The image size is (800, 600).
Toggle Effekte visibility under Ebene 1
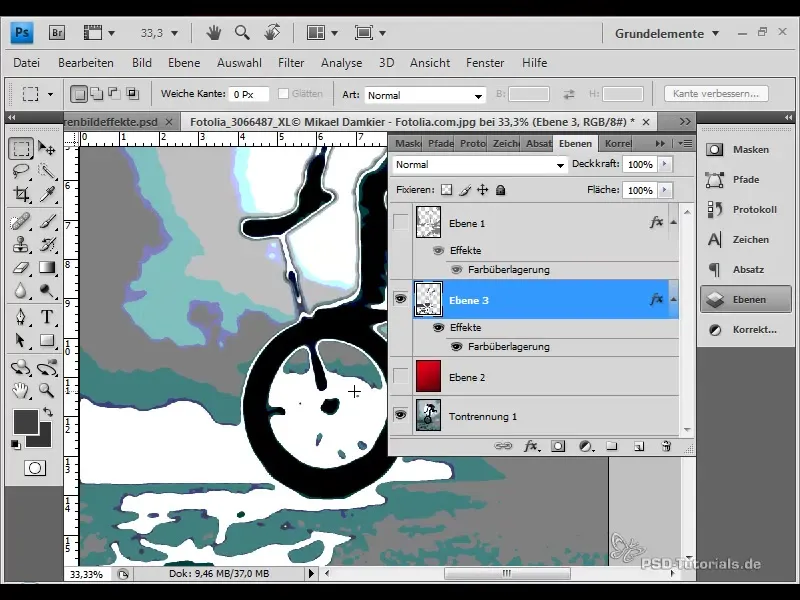tap(438, 251)
